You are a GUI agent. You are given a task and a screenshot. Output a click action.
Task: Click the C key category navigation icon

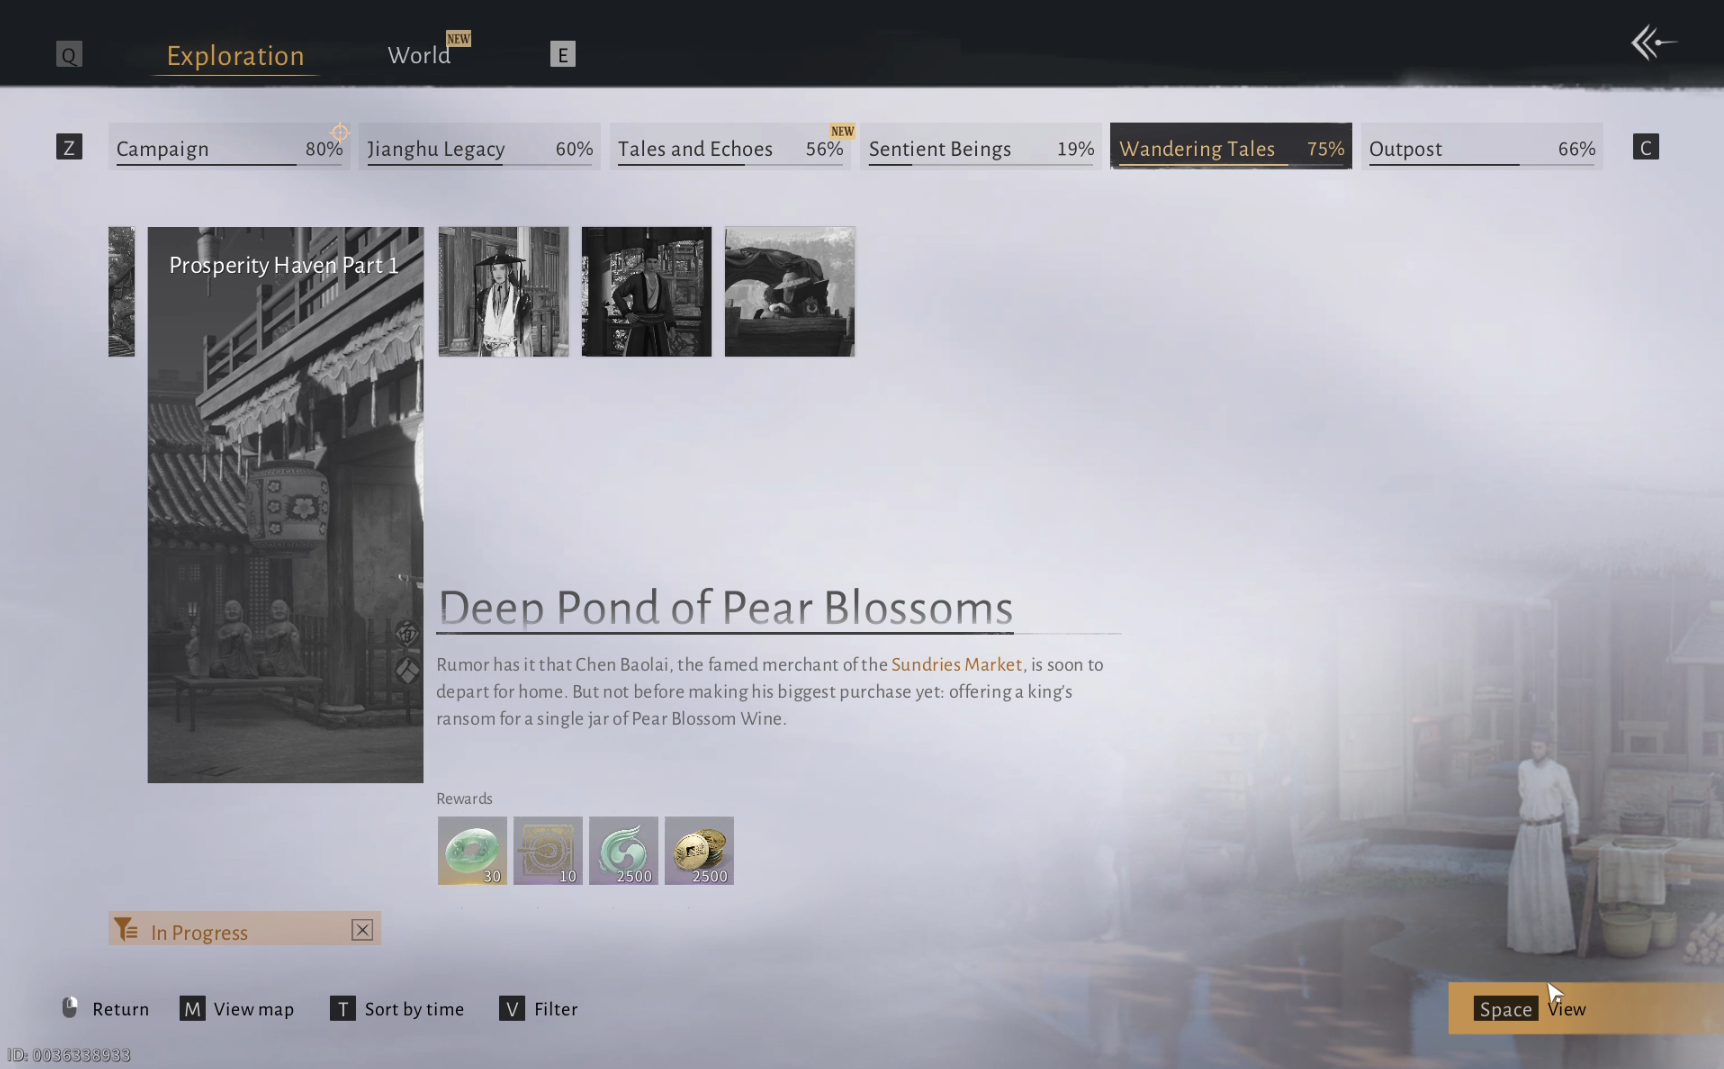pyautogui.click(x=1645, y=148)
